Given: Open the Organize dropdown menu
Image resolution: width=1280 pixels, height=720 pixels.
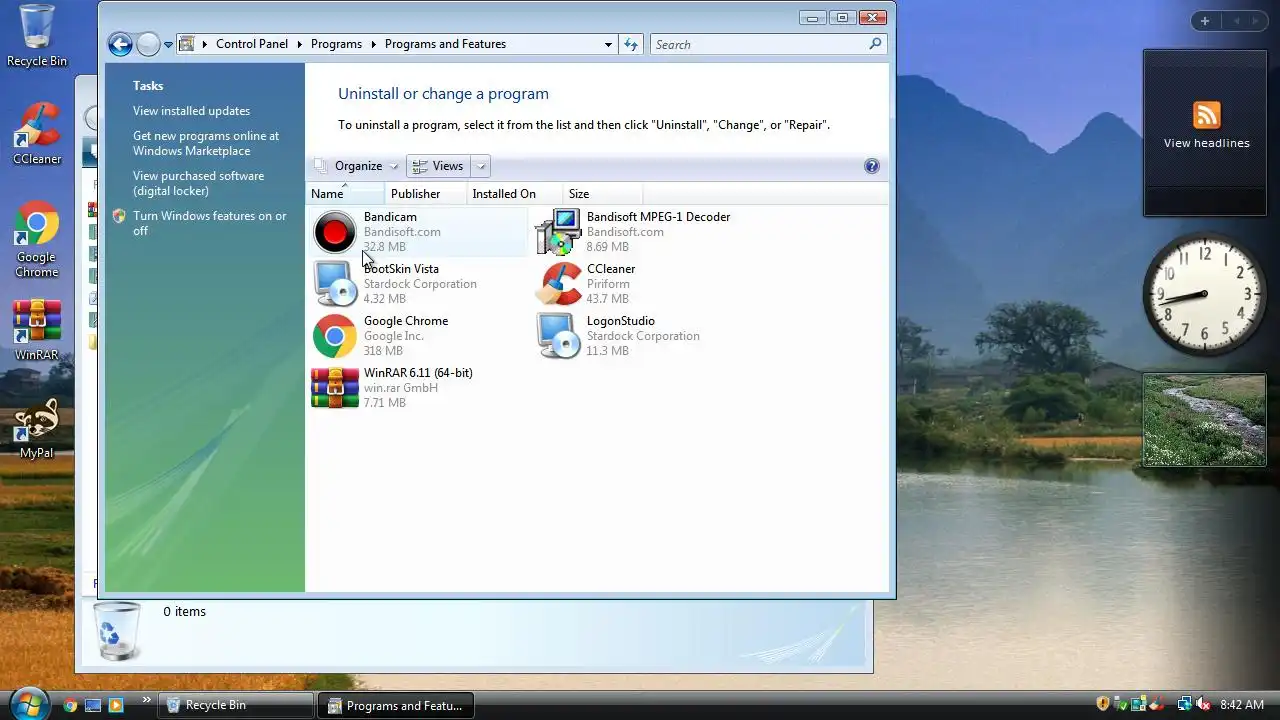Looking at the screenshot, I should 358,166.
